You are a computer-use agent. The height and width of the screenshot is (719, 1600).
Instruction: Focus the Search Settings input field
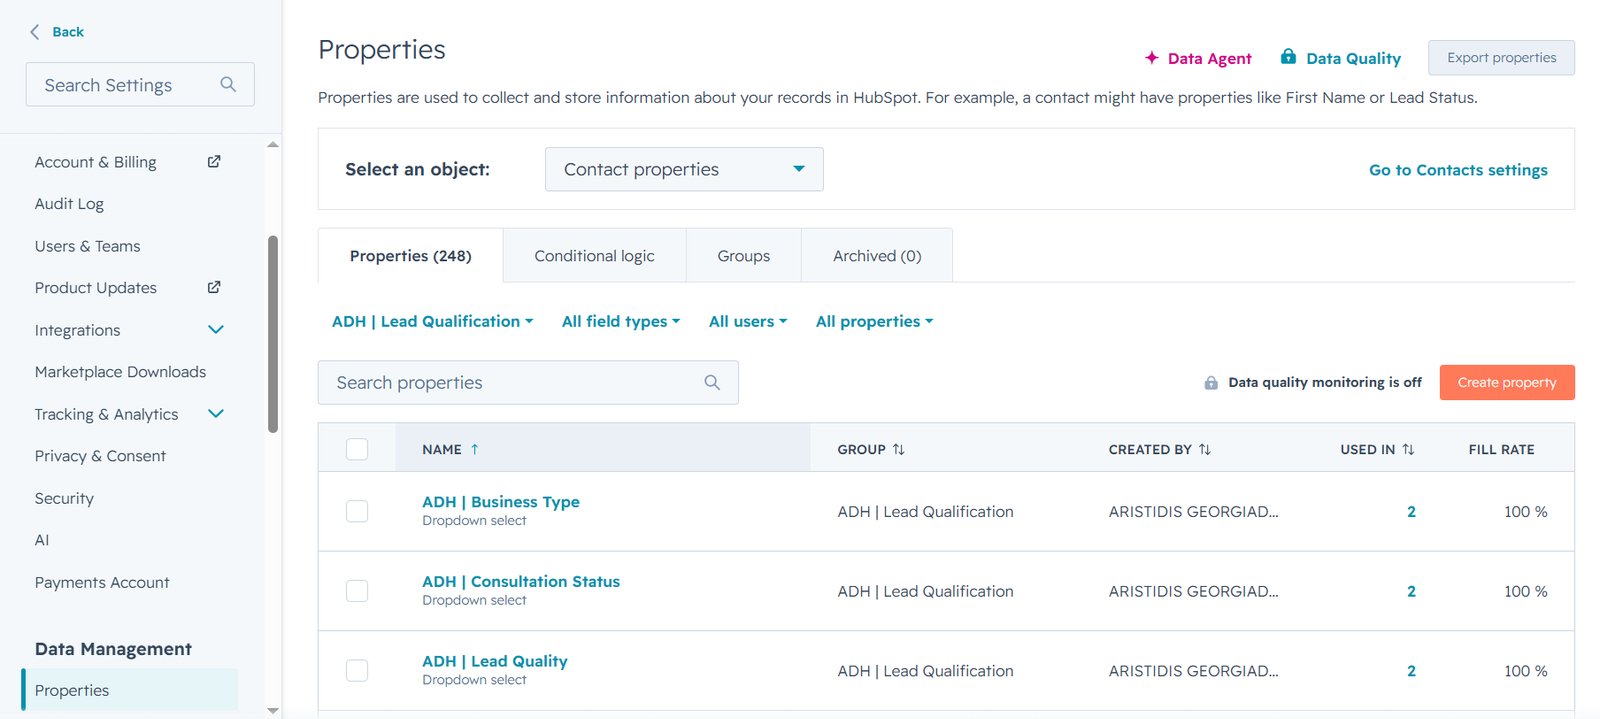pyautogui.click(x=140, y=85)
